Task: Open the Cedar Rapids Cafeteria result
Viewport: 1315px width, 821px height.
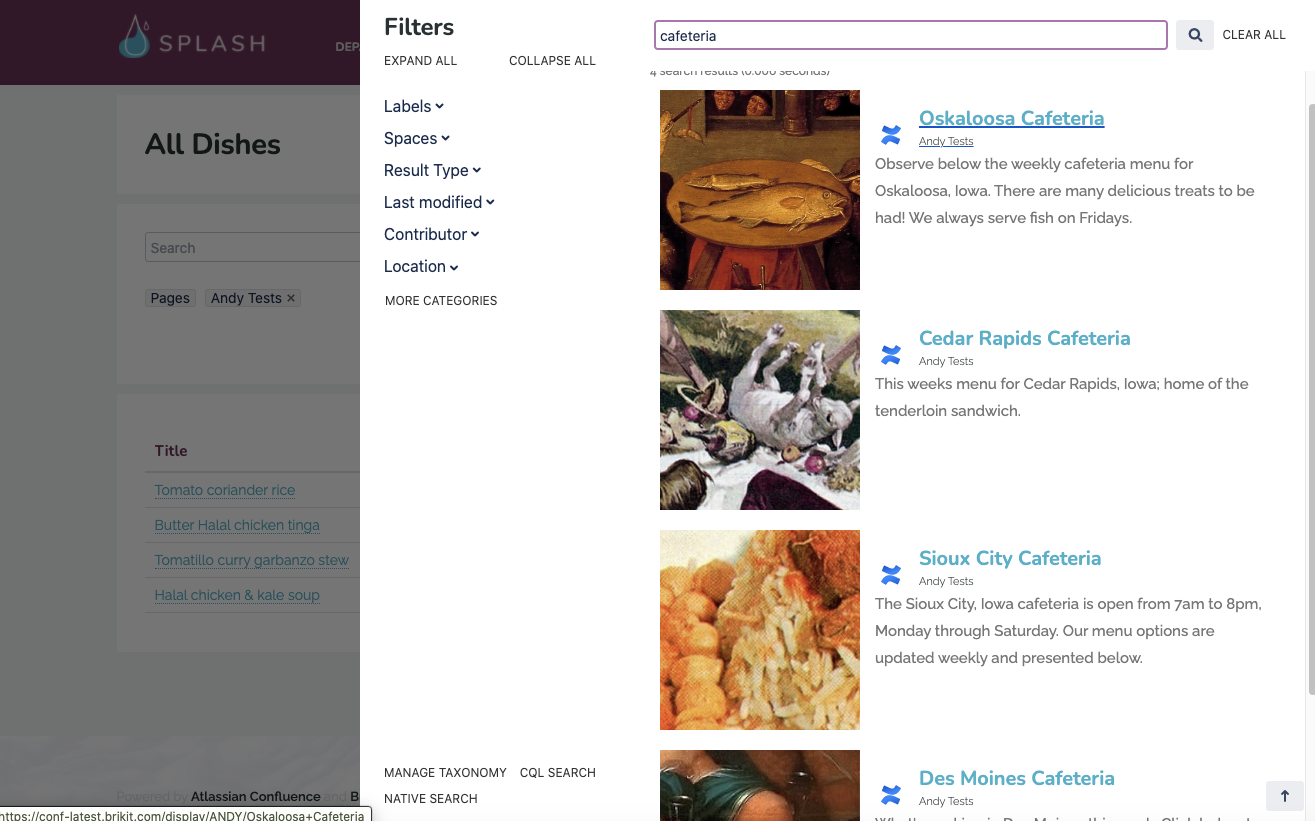Action: coord(1024,338)
